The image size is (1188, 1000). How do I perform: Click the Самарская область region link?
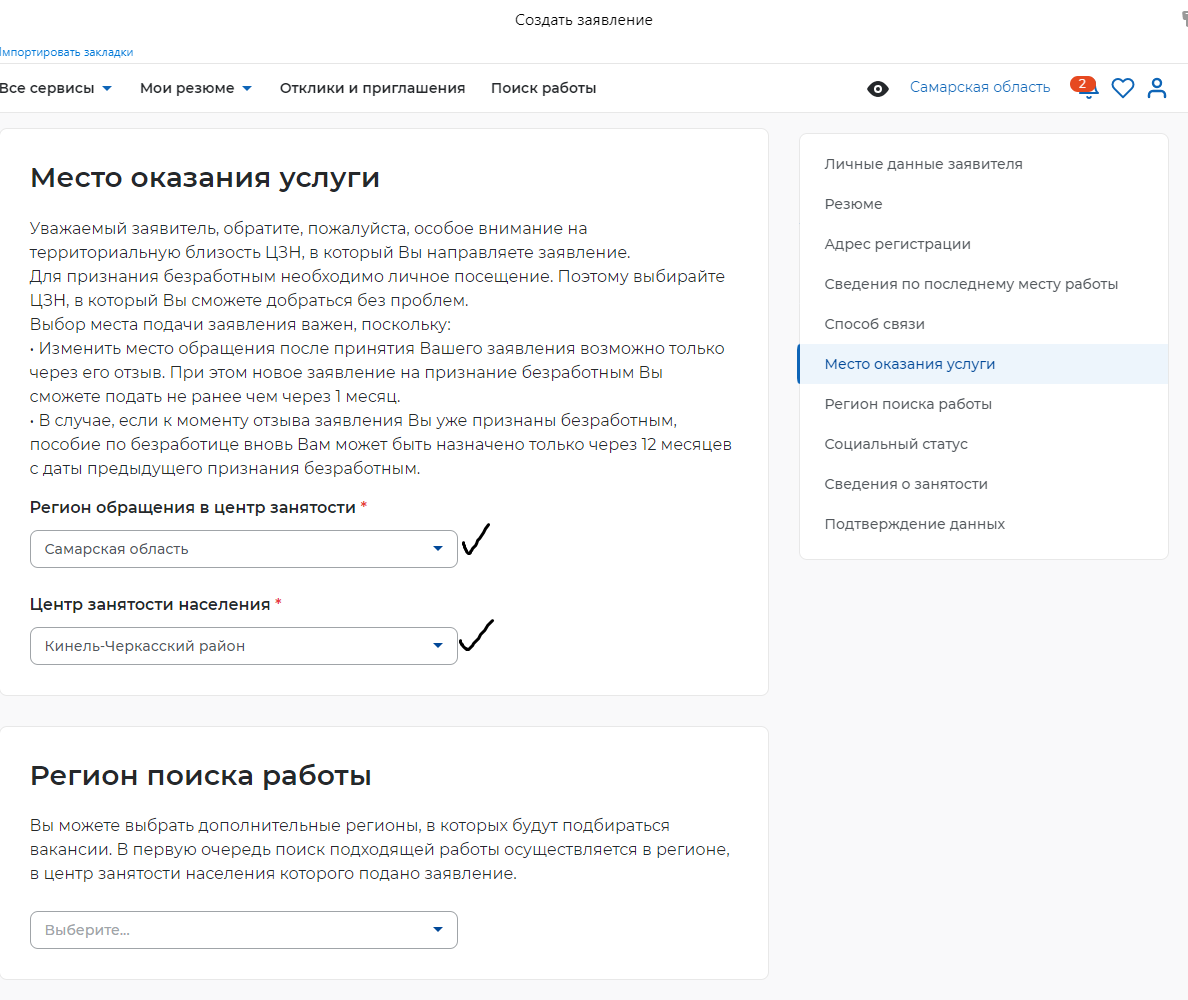coord(980,87)
